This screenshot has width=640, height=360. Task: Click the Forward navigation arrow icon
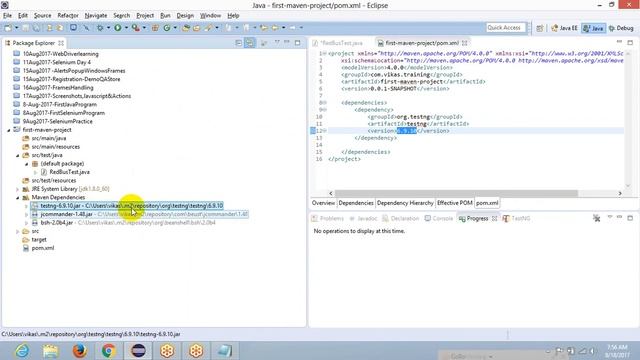pos(293,28)
